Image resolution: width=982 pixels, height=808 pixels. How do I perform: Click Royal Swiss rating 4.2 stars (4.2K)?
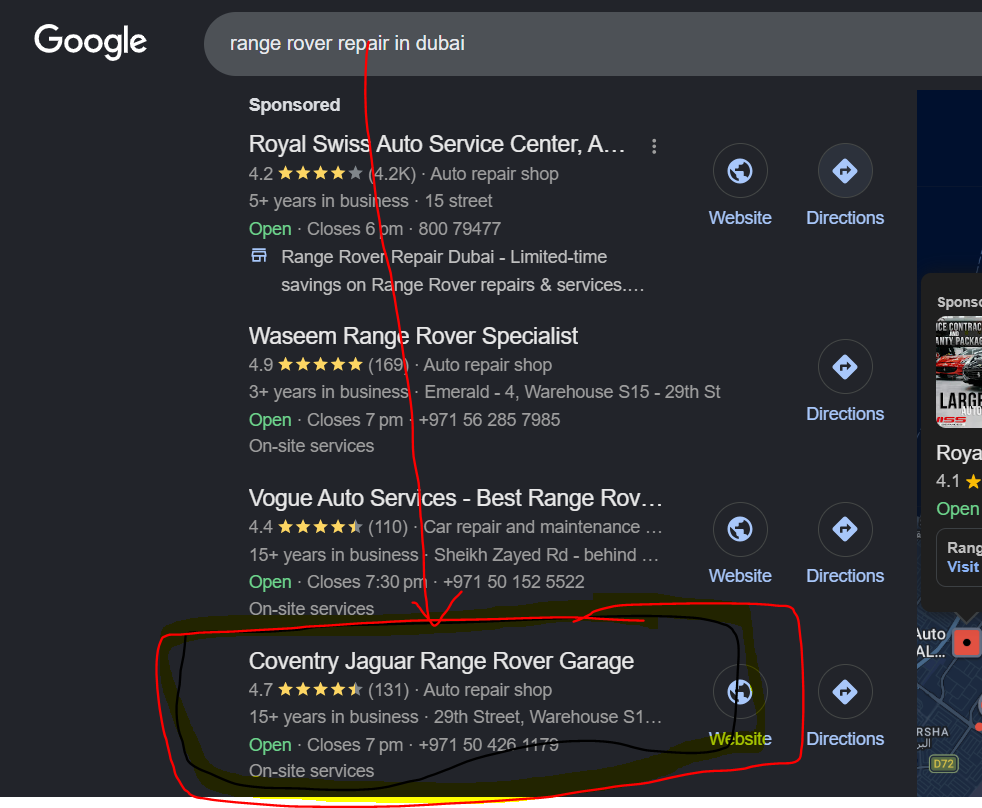(332, 174)
